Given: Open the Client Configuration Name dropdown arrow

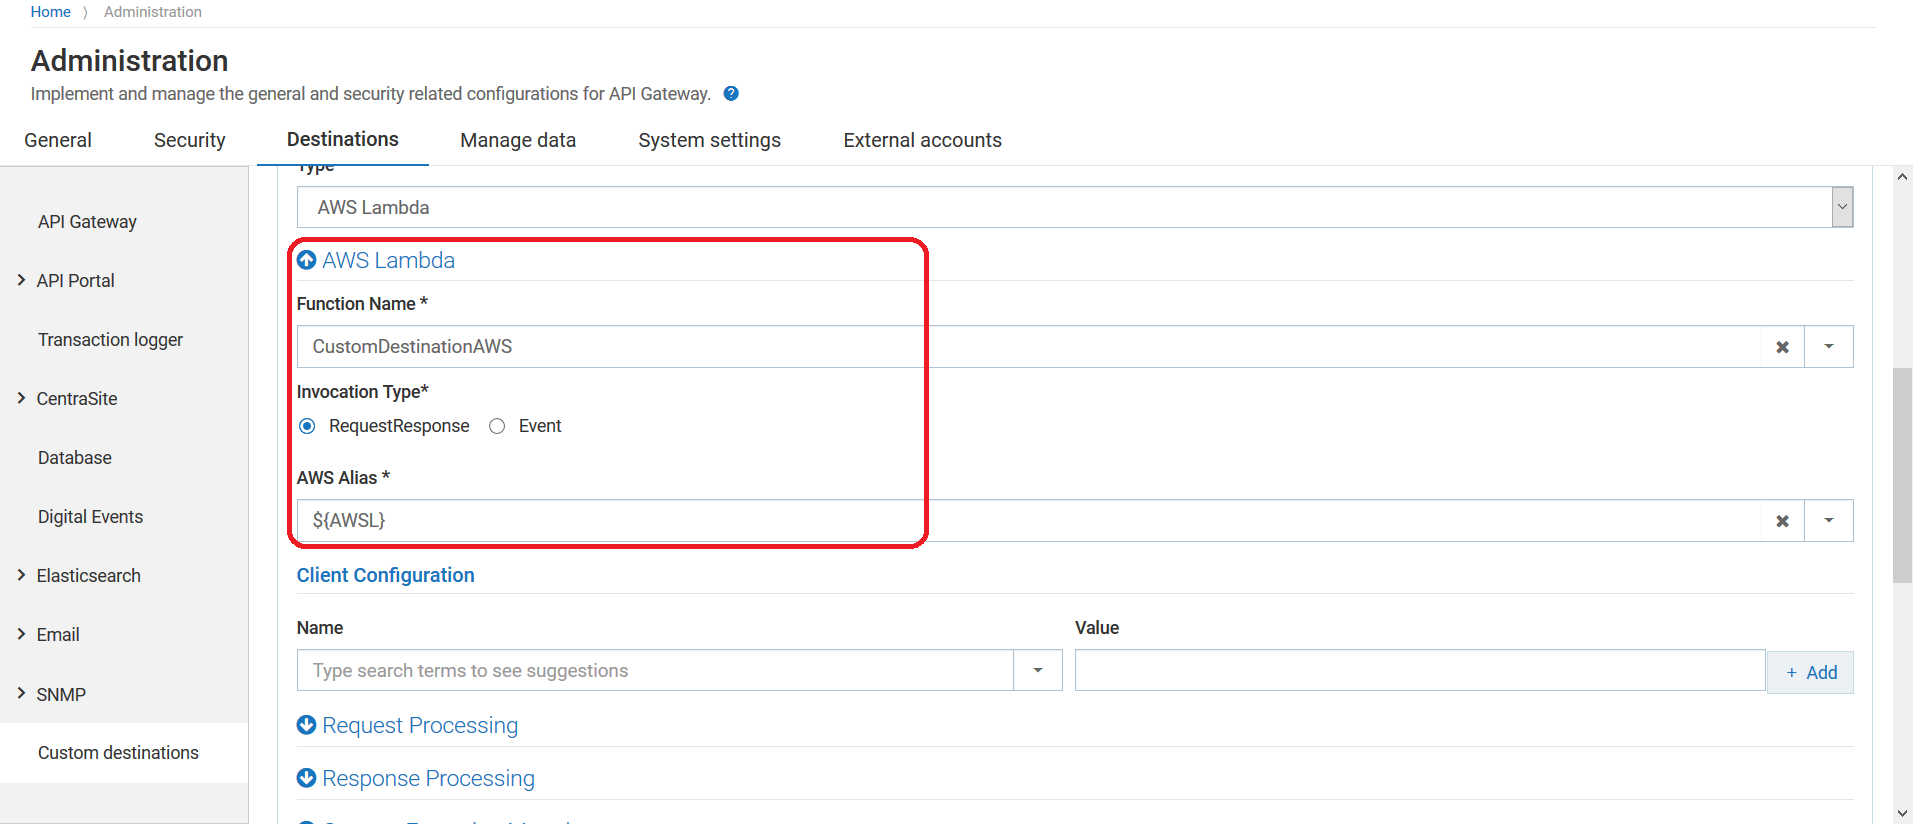Looking at the screenshot, I should (x=1038, y=670).
